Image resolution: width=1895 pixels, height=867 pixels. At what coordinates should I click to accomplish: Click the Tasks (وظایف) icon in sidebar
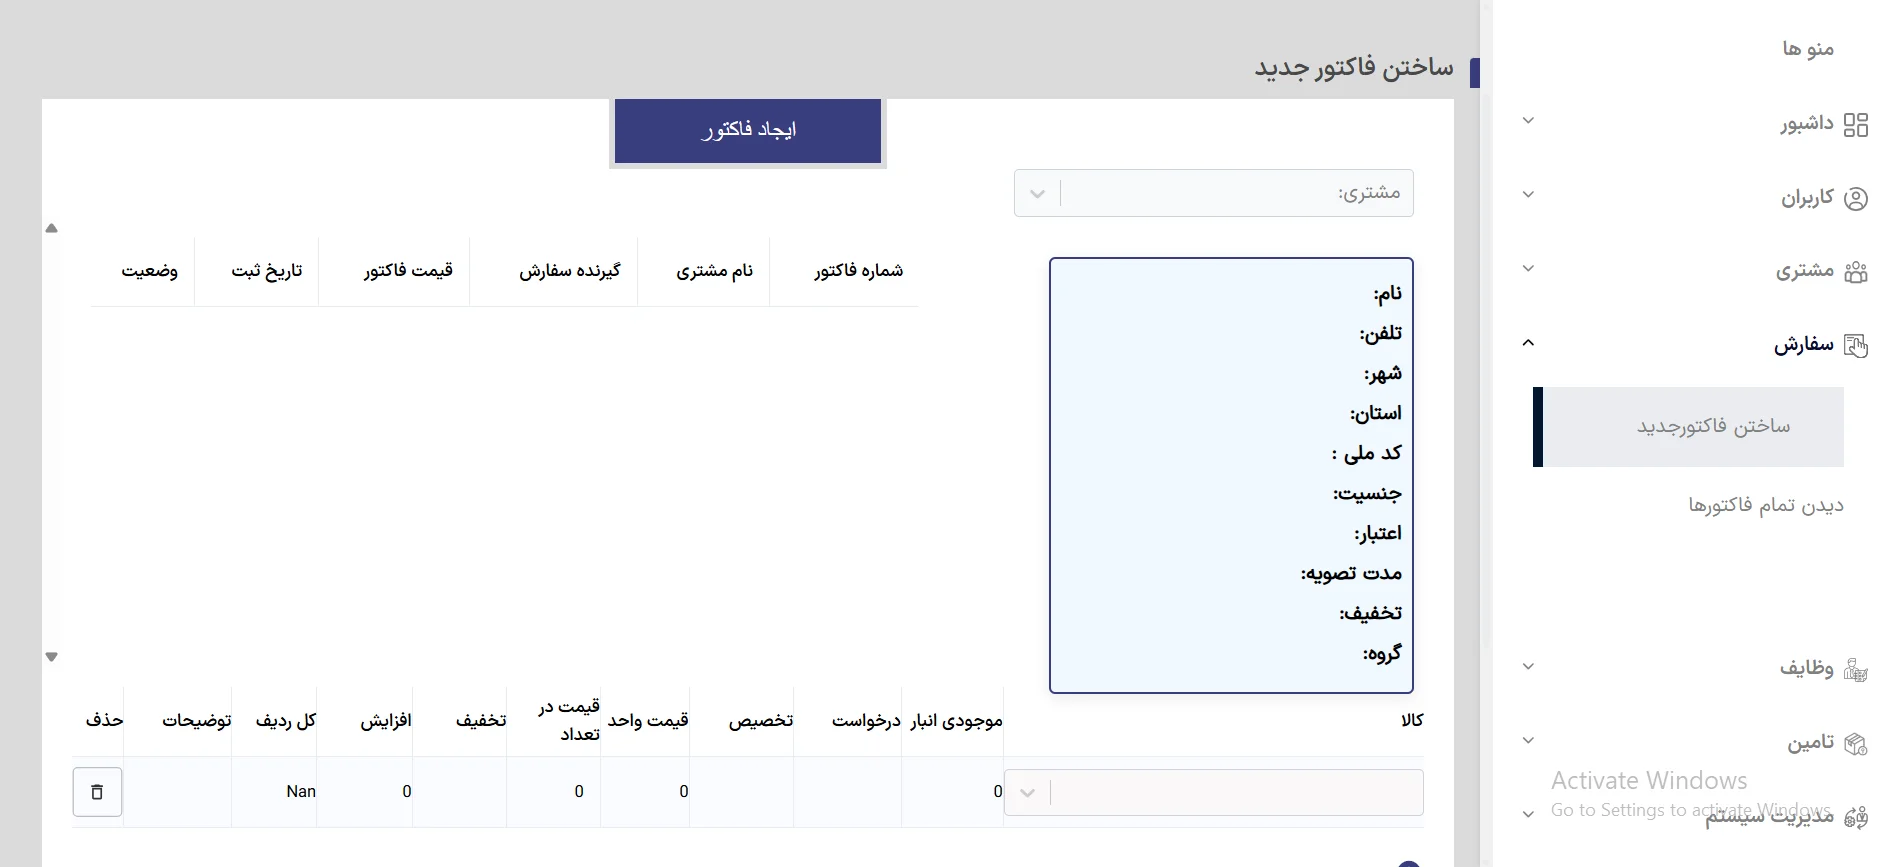(x=1855, y=669)
